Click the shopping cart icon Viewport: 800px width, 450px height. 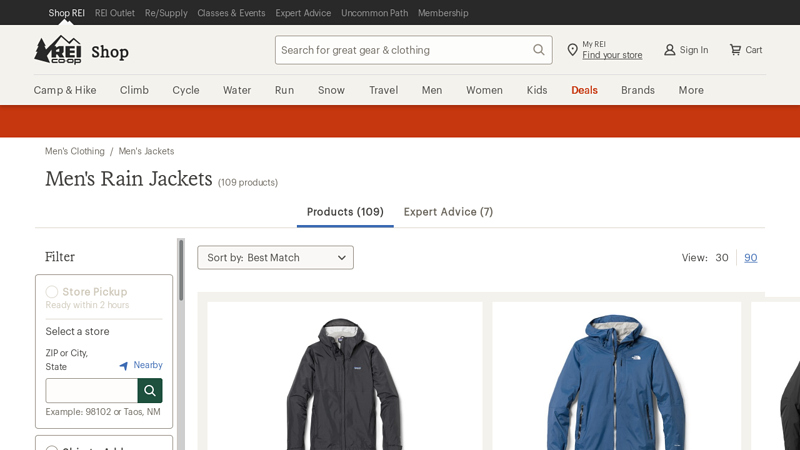coord(735,49)
